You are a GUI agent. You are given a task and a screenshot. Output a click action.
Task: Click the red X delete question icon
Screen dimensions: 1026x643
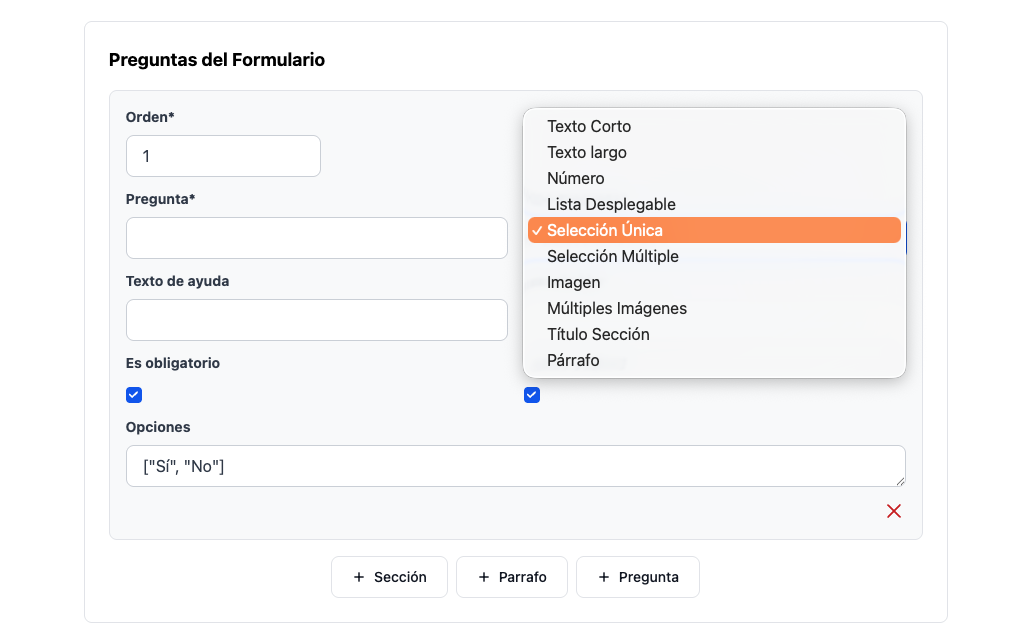click(894, 511)
